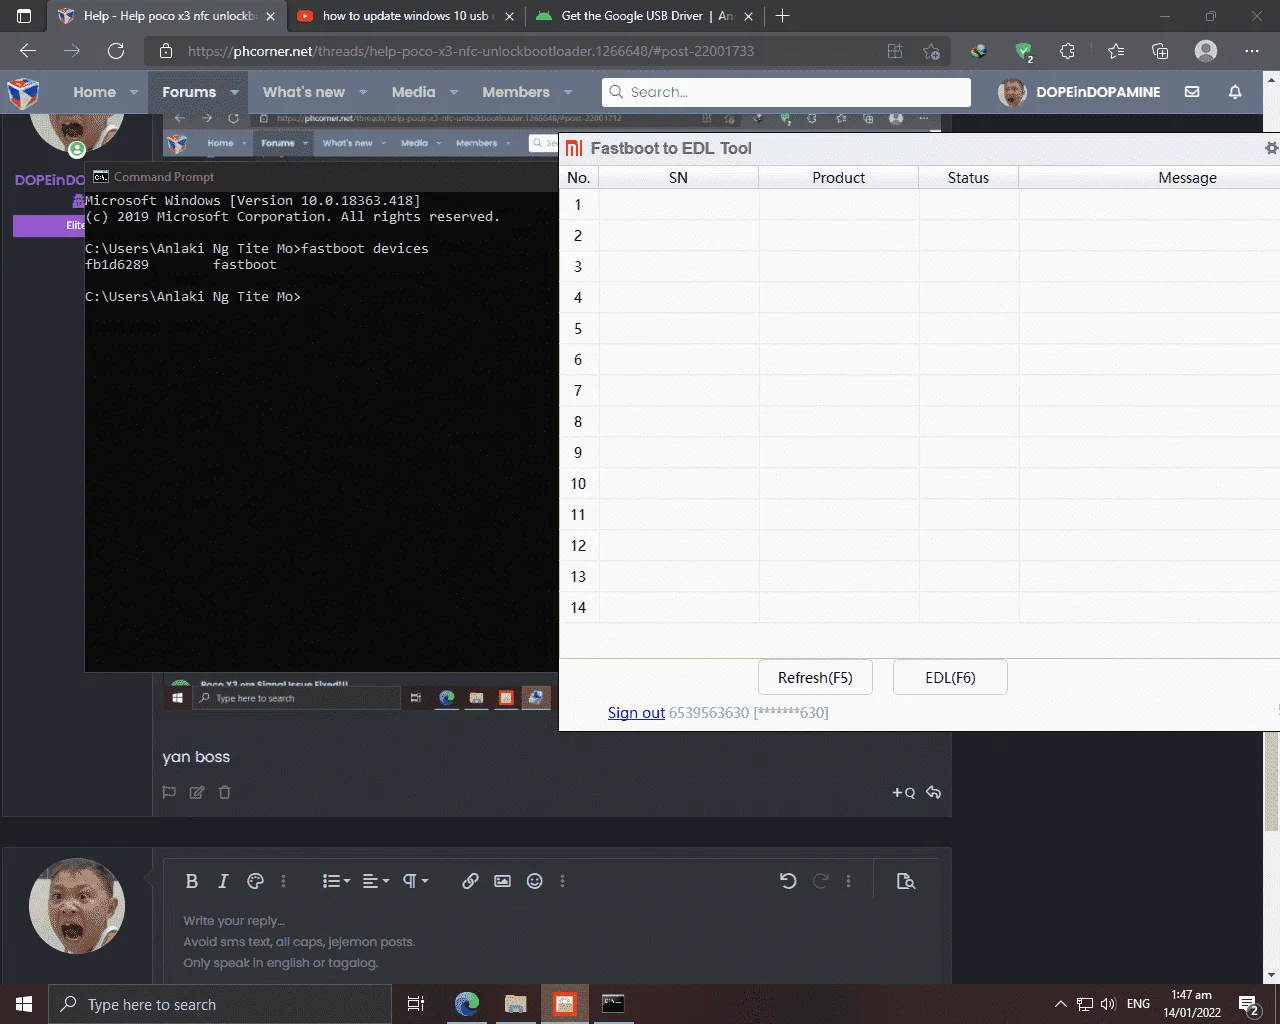Open the browser Favorites list icon
This screenshot has height=1024, width=1280.
point(1116,51)
